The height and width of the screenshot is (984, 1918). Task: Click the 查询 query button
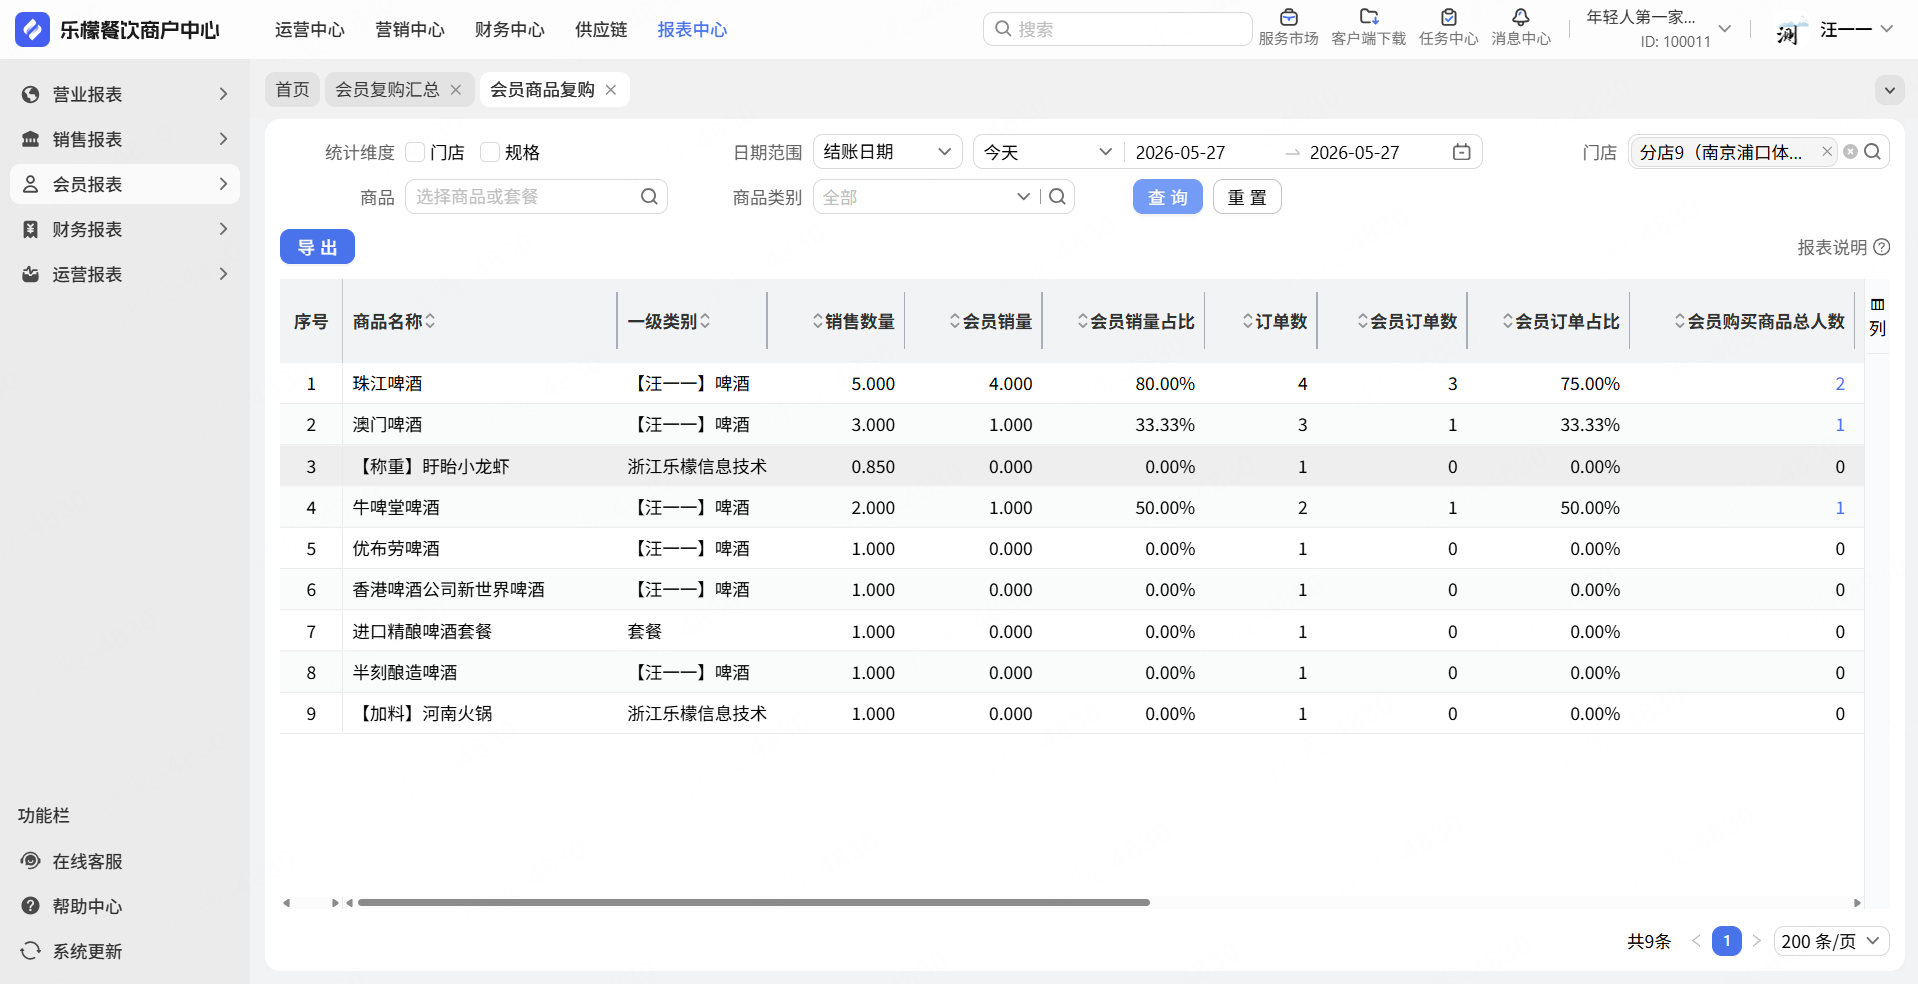pos(1167,197)
